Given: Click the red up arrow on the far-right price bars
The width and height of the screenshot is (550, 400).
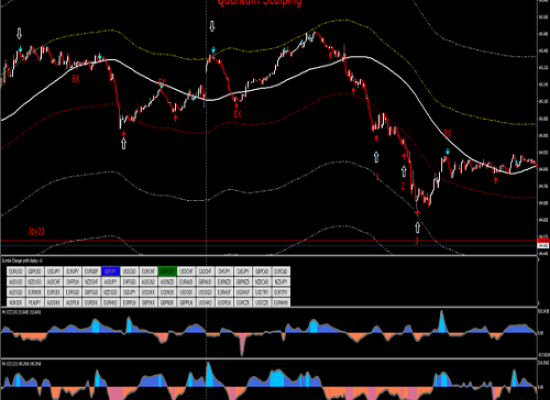Looking at the screenshot, I should click(496, 180).
